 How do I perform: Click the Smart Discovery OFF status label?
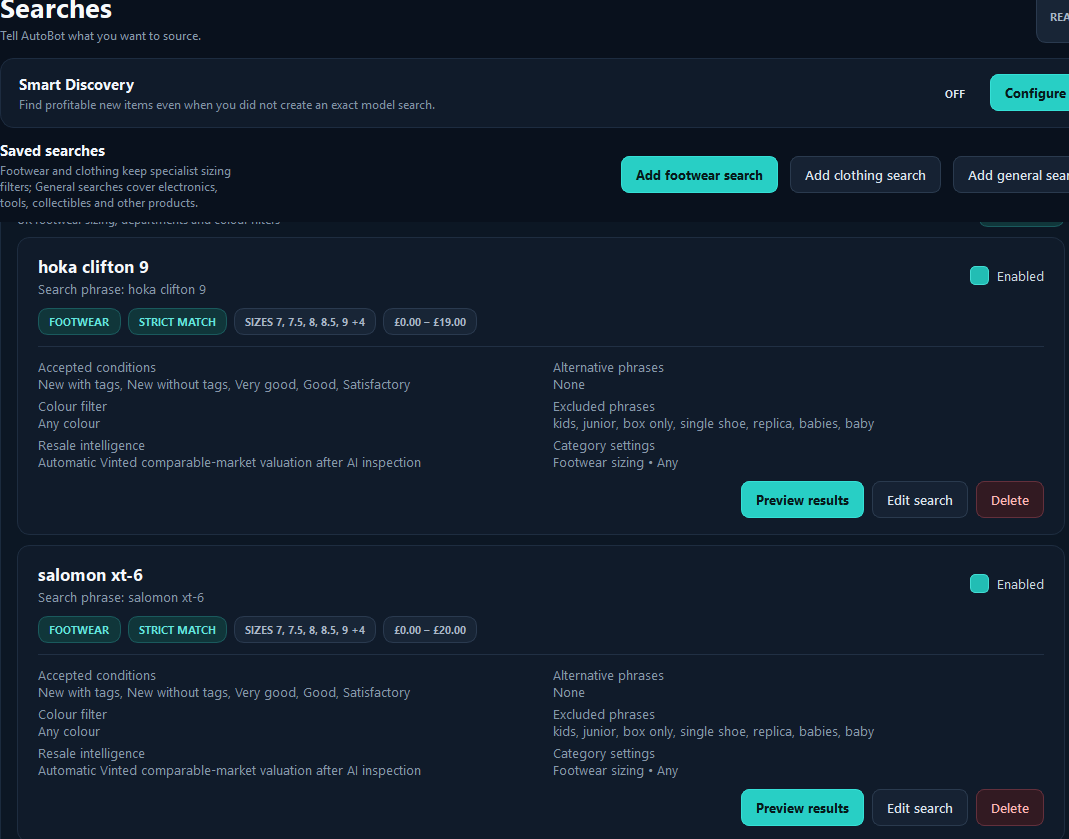pyautogui.click(x=954, y=94)
